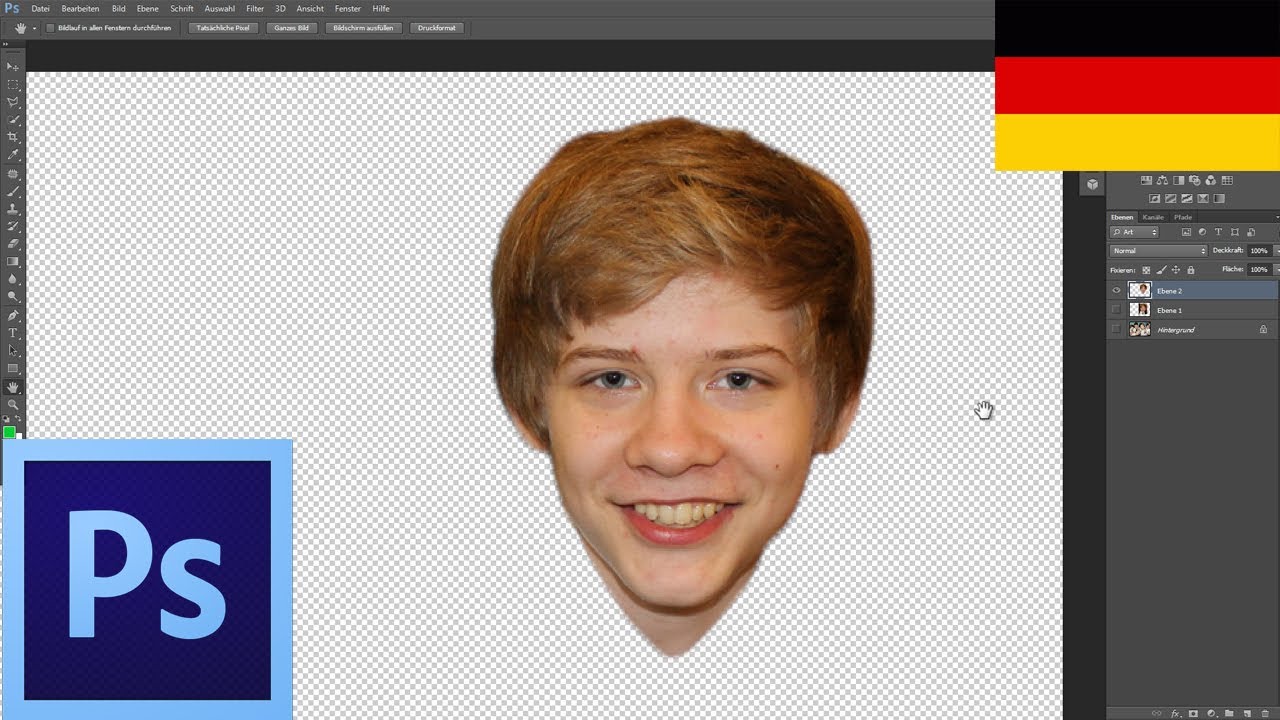Open the Fläche fill slider arrow
This screenshot has height=720, width=1280.
pos(1276,269)
